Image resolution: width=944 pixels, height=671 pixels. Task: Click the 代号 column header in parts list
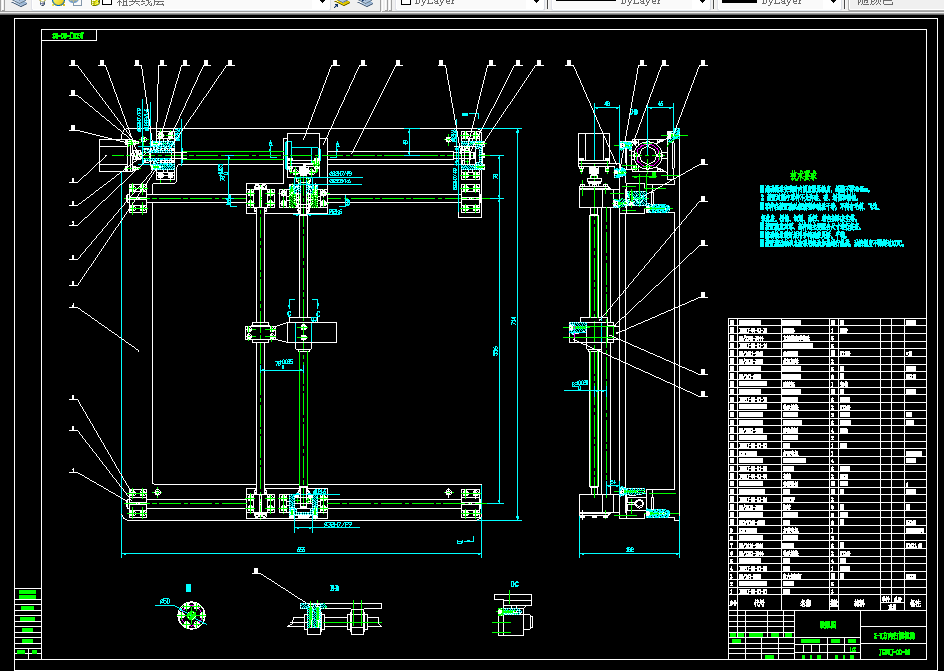pyautogui.click(x=759, y=602)
